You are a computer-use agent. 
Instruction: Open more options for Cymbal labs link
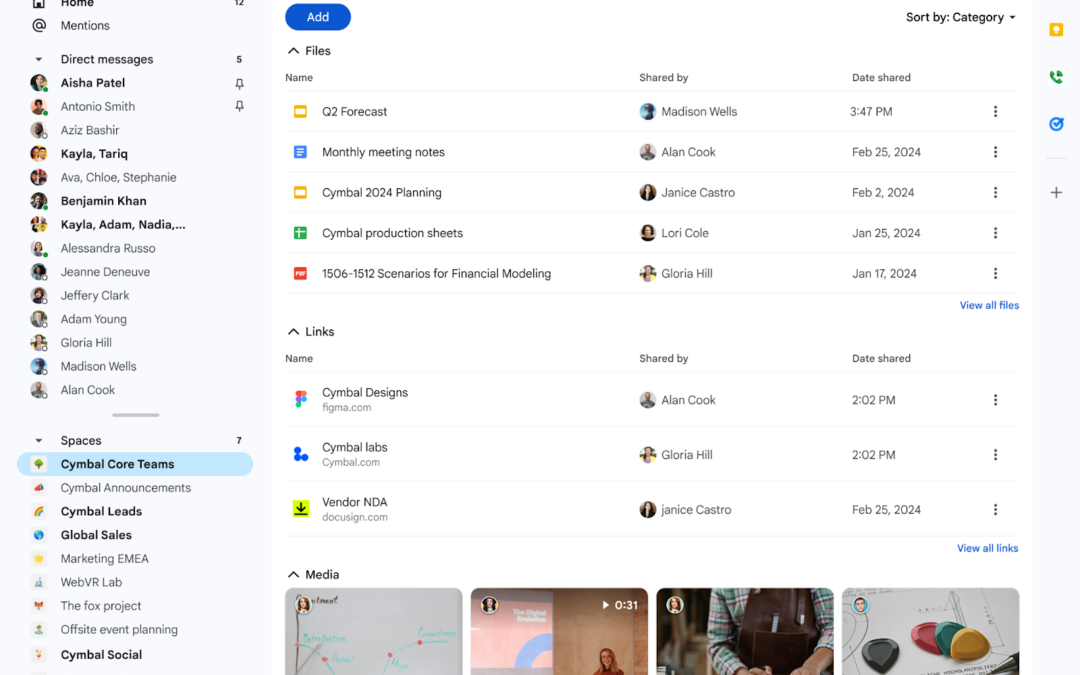click(995, 455)
